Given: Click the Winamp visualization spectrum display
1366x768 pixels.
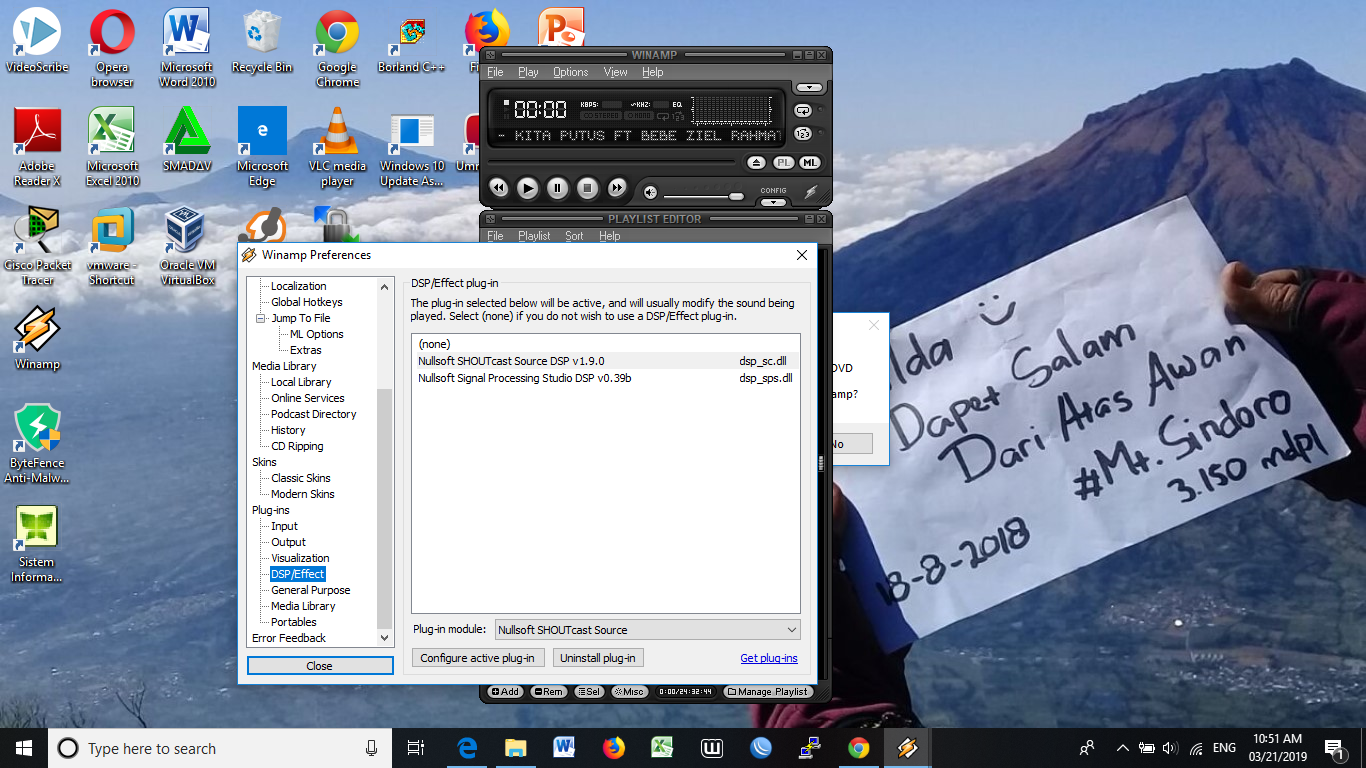Looking at the screenshot, I should [731, 109].
